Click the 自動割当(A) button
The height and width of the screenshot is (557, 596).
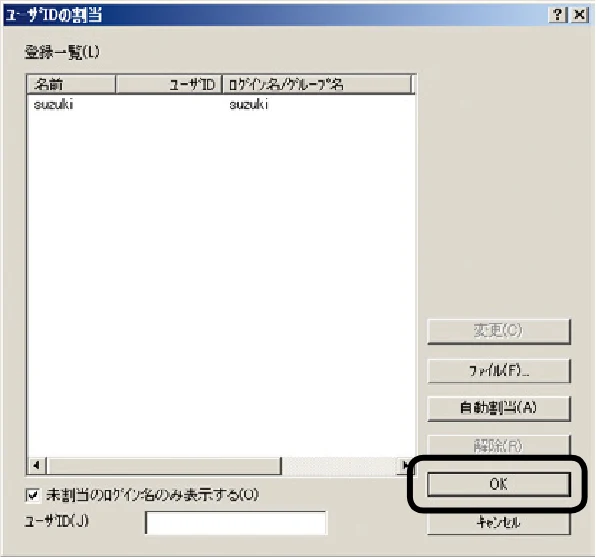point(499,408)
